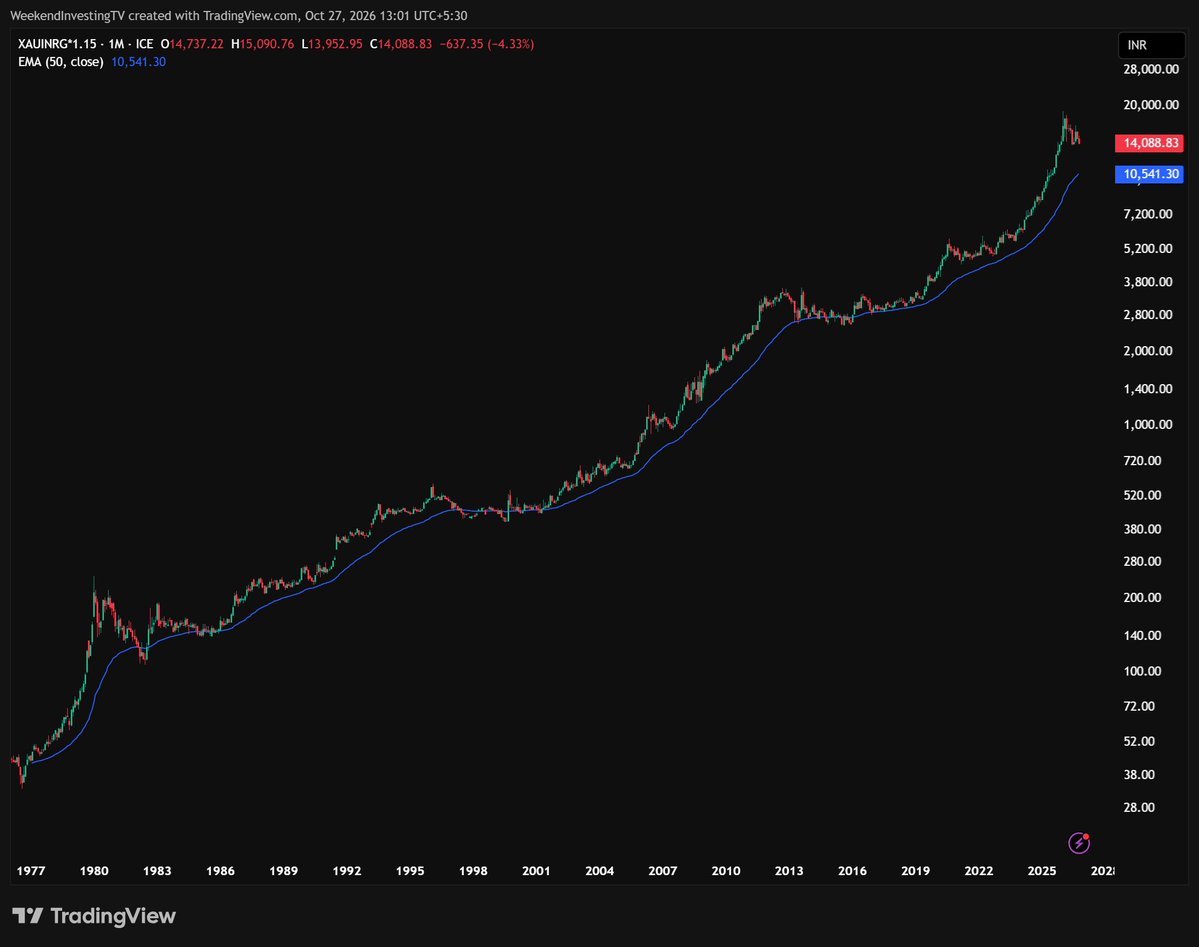The width and height of the screenshot is (1199, 947).
Task: Click the high value 15,090.76
Action: 267,44
